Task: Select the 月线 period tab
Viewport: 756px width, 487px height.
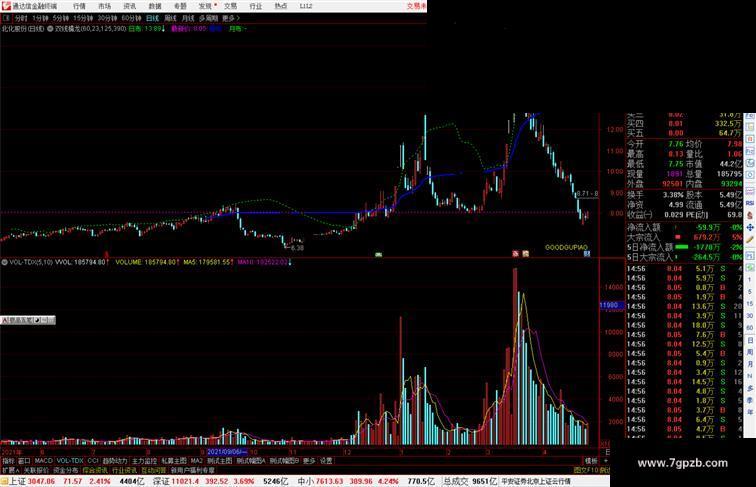Action: [188, 18]
